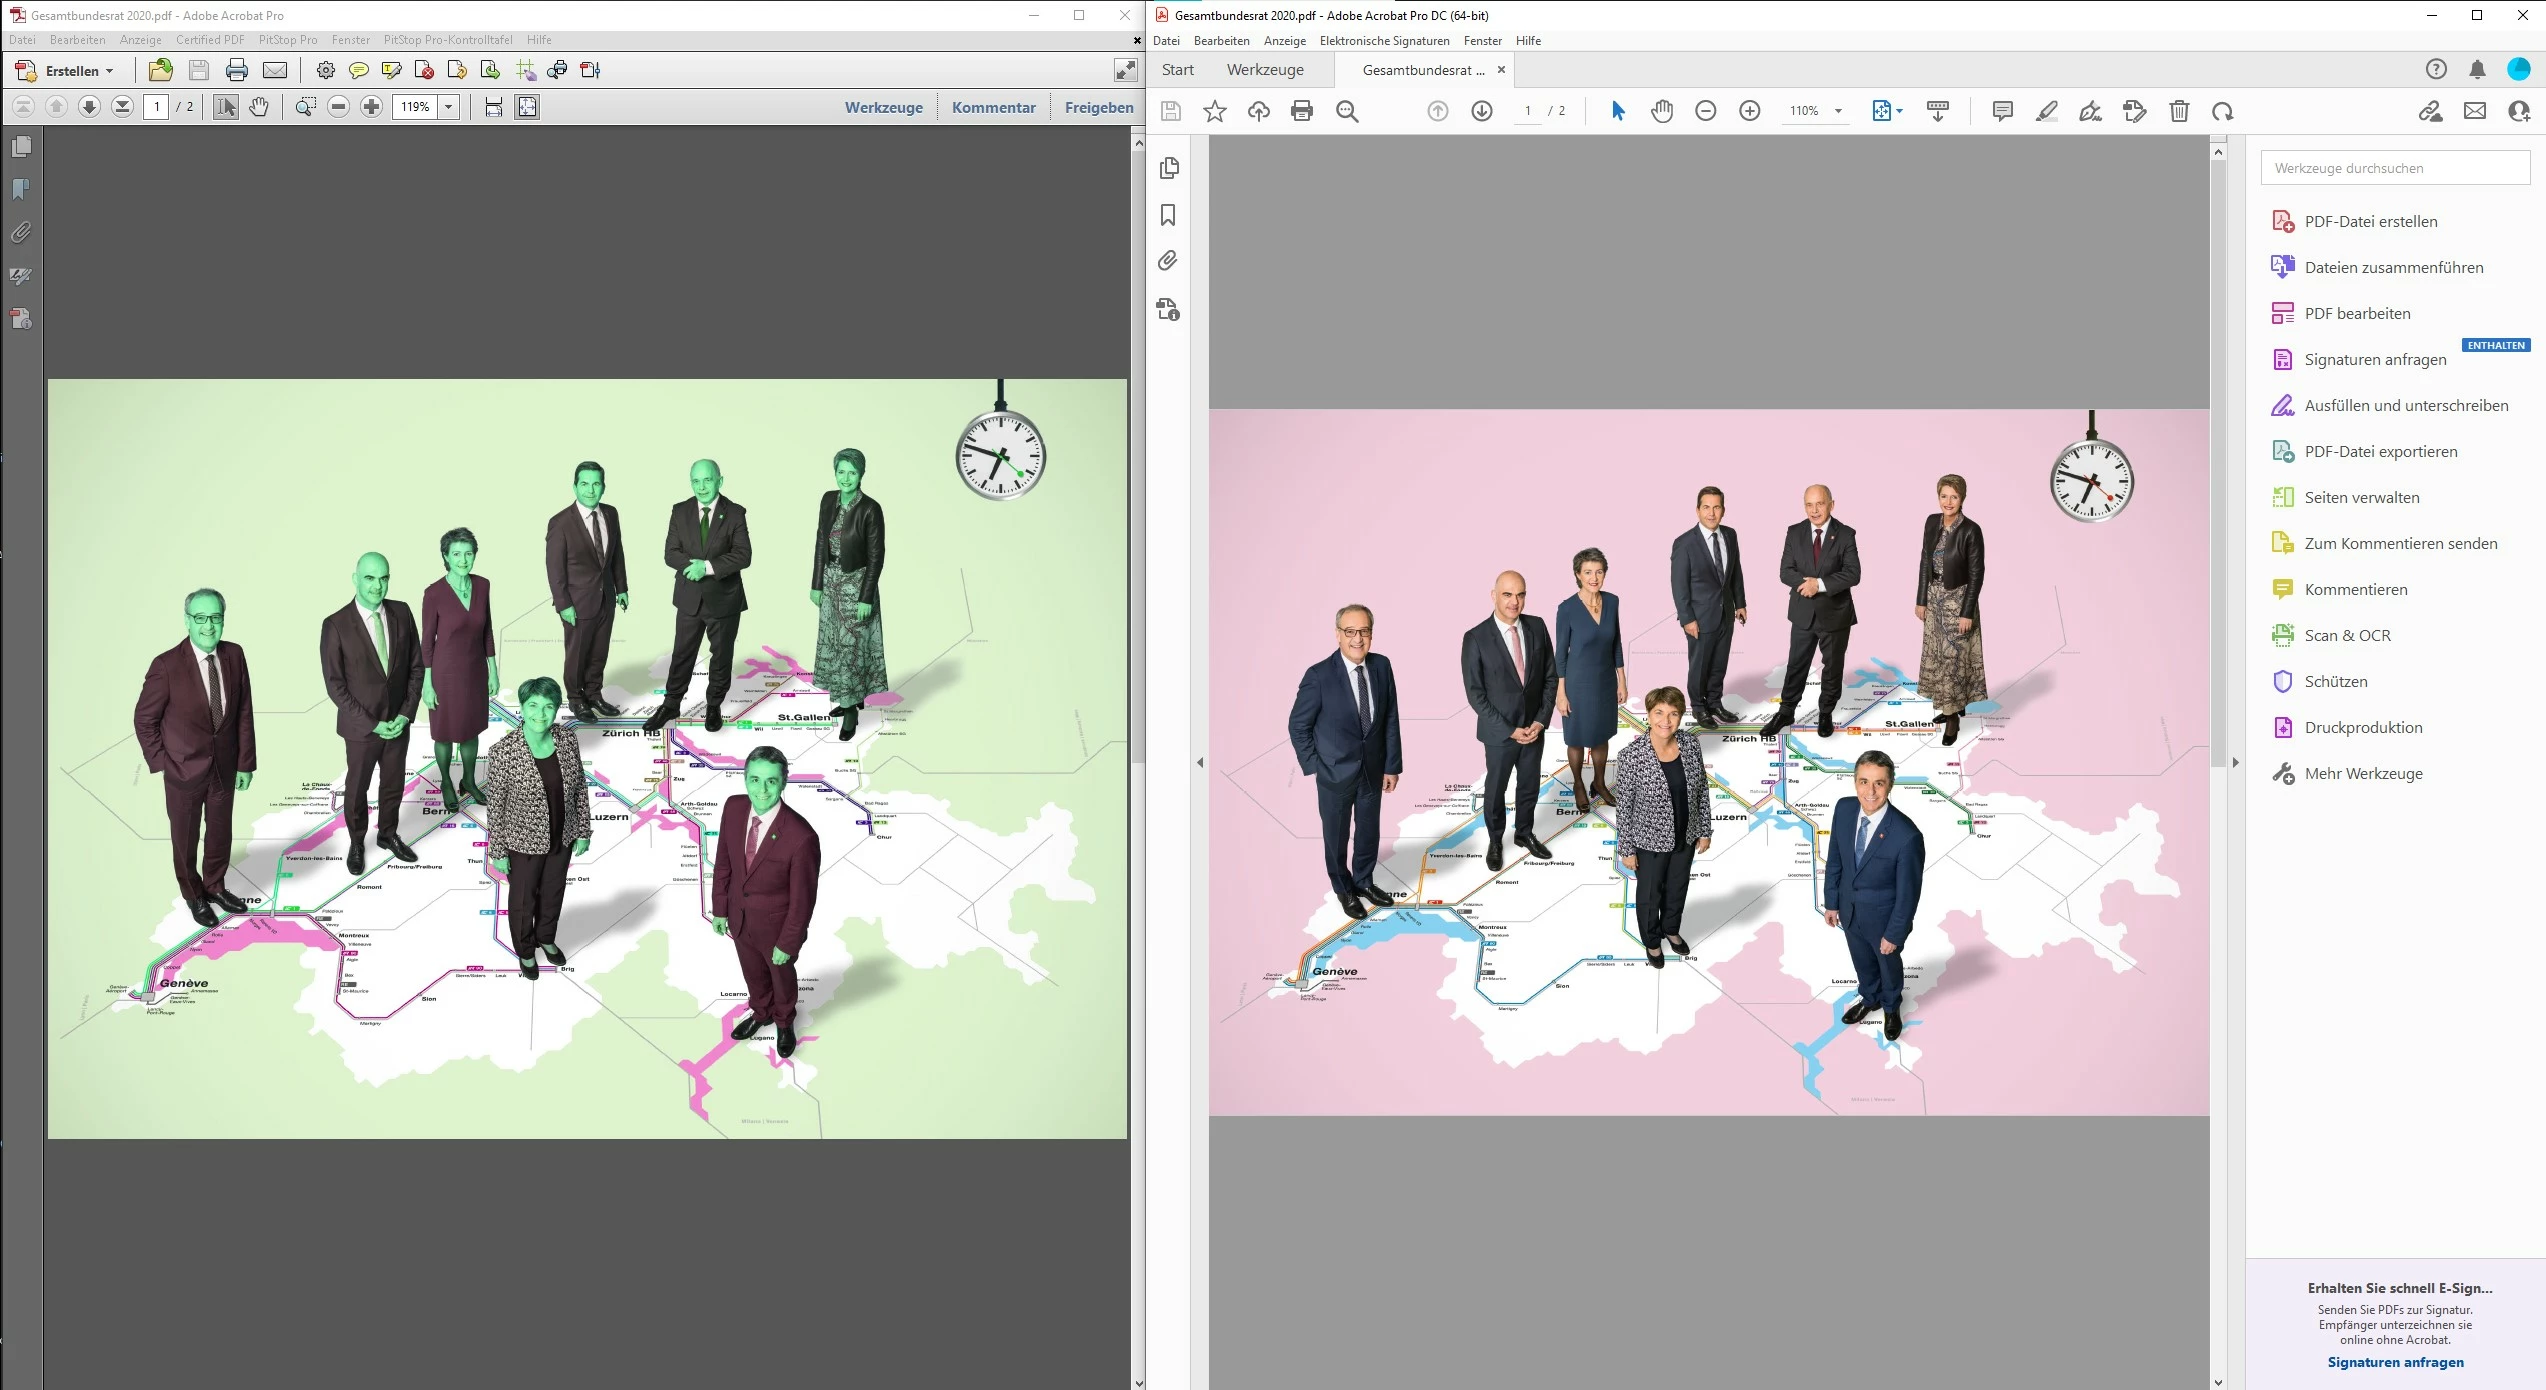Viewport: 2546px width, 1390px height.
Task: Toggle the selection tool in left Acrobat toolbar
Action: tap(226, 107)
